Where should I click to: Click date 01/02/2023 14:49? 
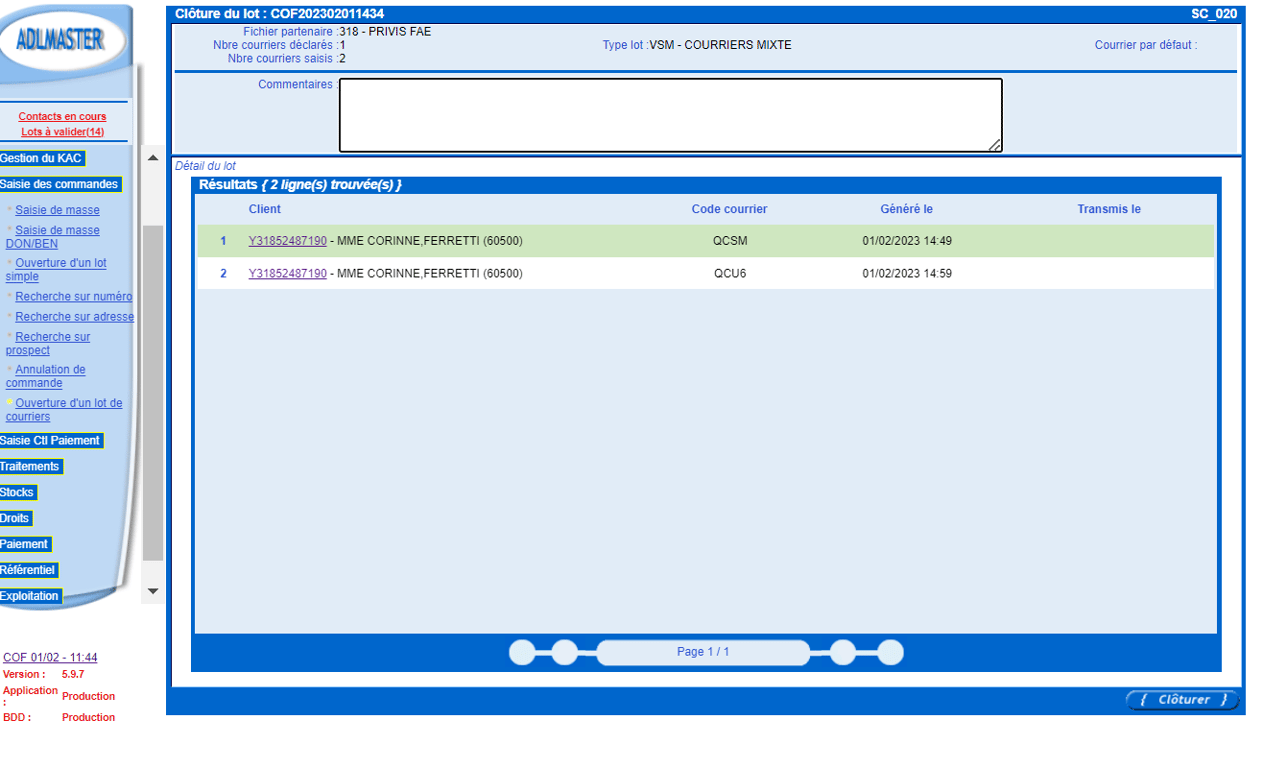[907, 241]
